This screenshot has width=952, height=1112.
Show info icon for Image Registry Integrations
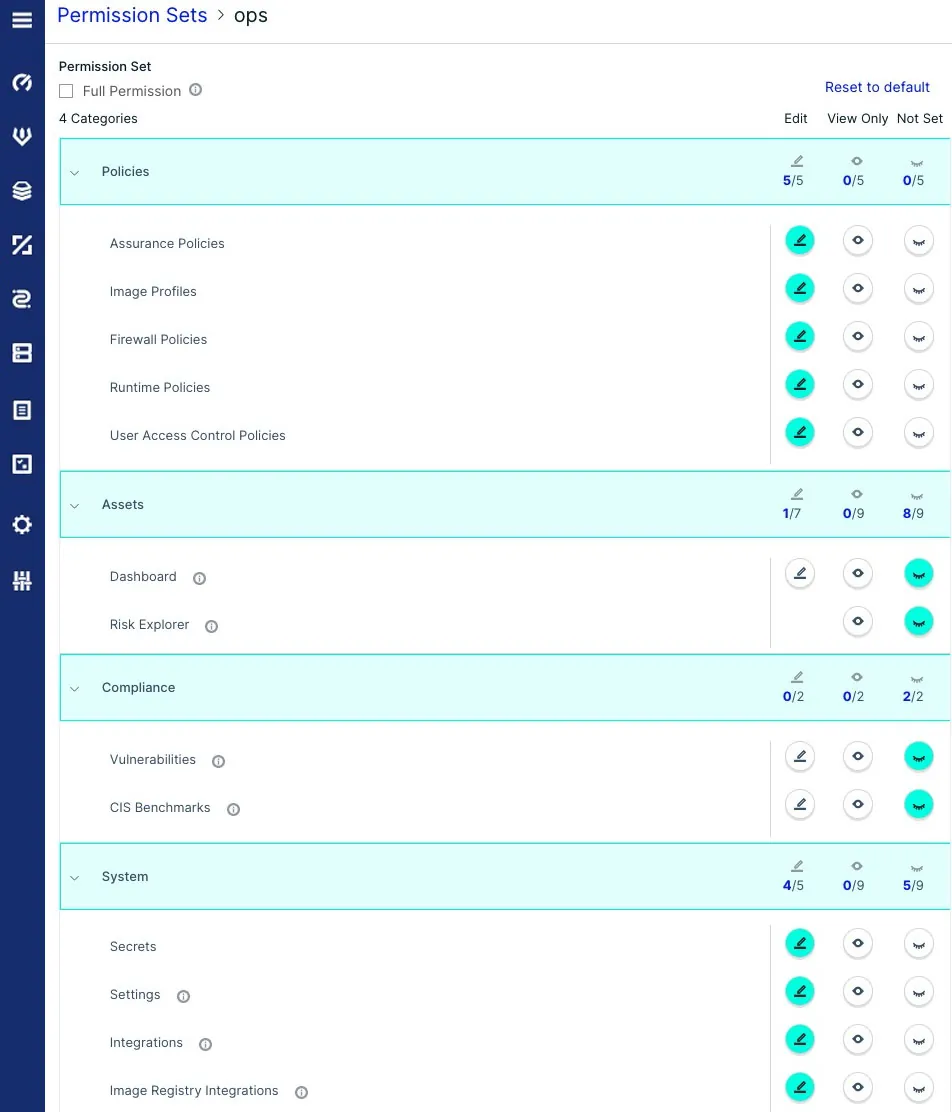(301, 1092)
